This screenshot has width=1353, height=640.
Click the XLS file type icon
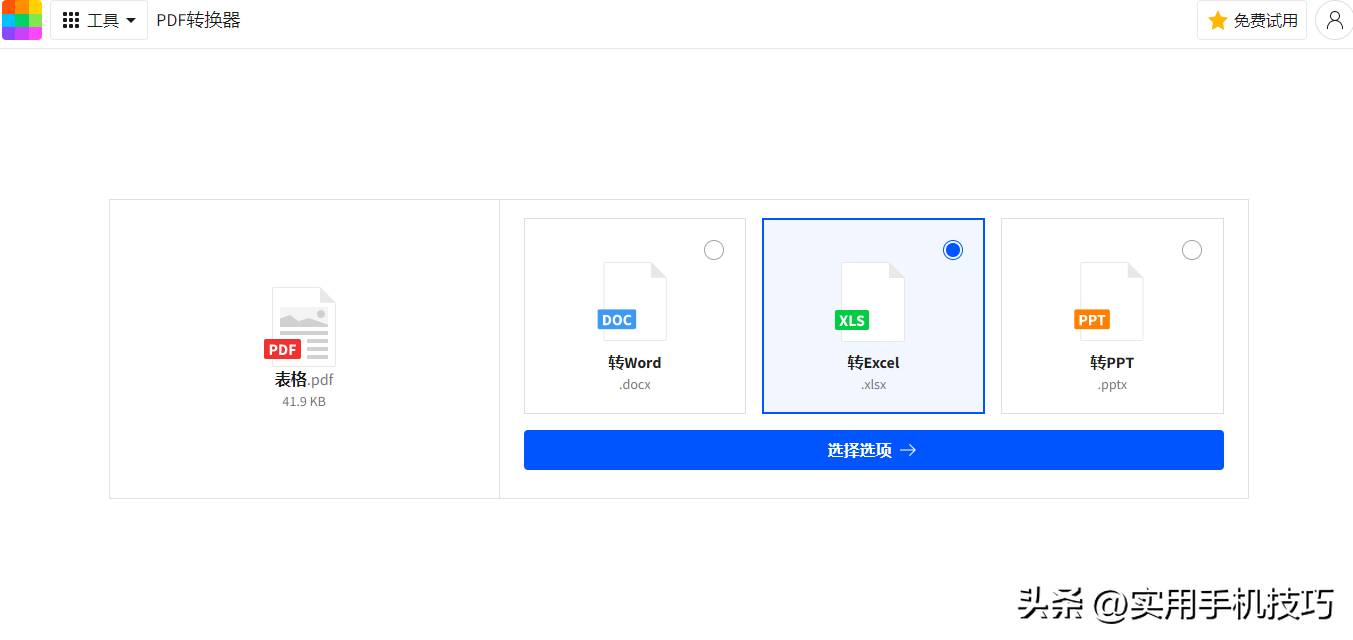(x=870, y=301)
